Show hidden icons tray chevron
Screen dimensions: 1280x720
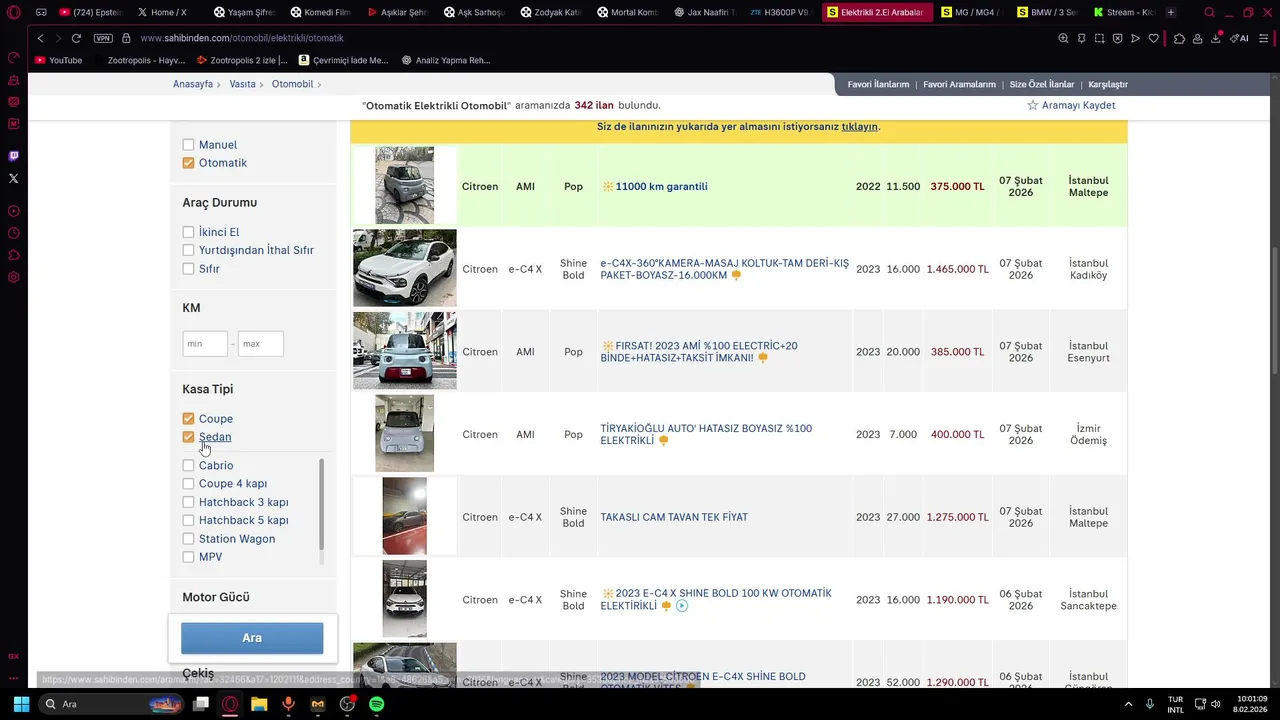point(1129,704)
